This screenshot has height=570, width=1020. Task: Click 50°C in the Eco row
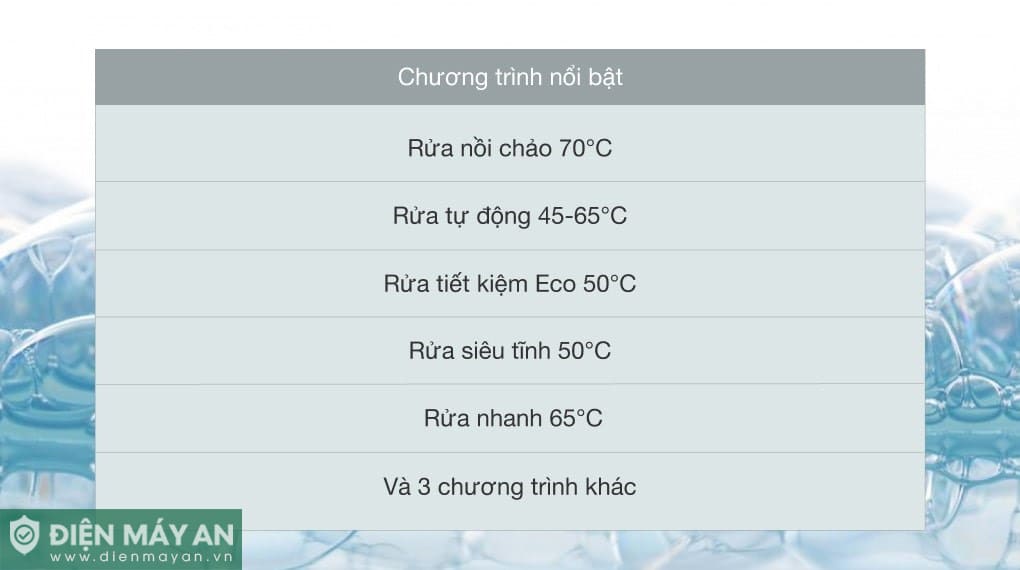[609, 284]
